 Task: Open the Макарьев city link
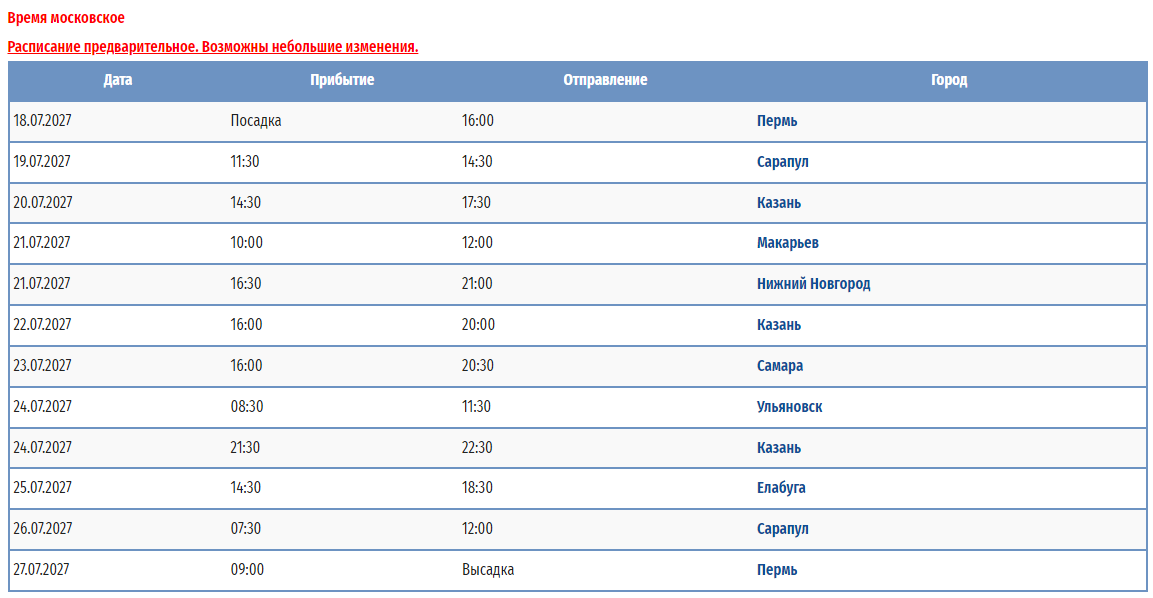pyautogui.click(x=788, y=243)
